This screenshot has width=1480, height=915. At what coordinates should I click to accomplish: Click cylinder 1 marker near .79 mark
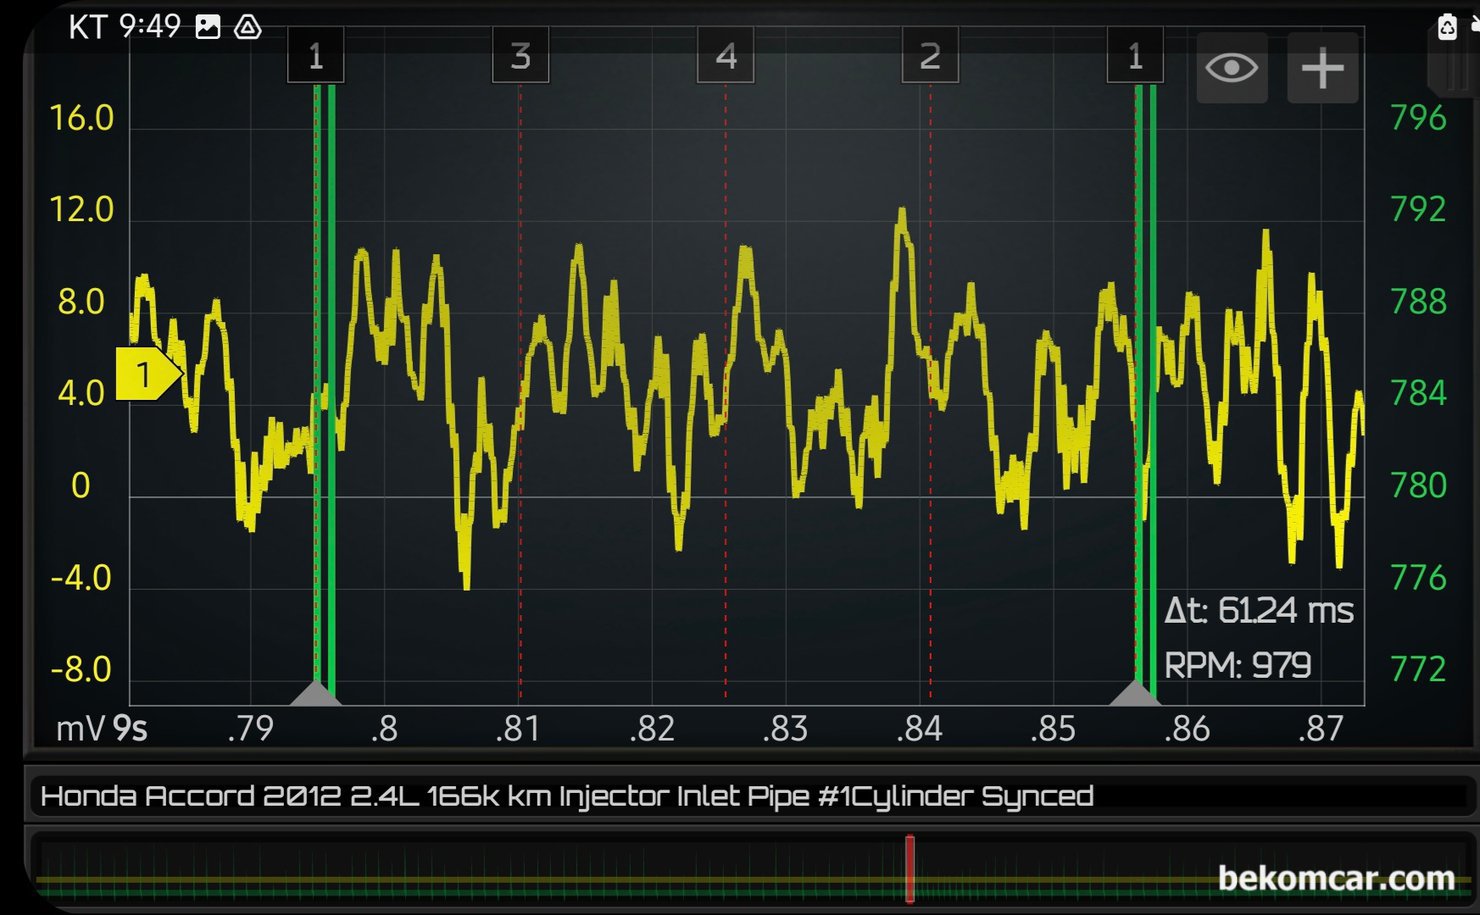click(x=316, y=56)
